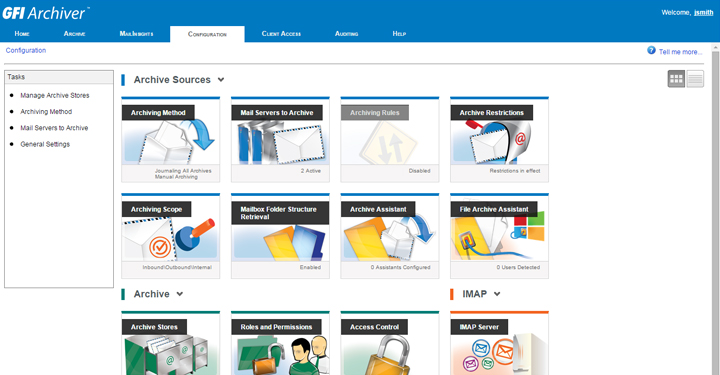Go to the Home tab
Viewport: 720px width, 375px height.
coord(22,34)
